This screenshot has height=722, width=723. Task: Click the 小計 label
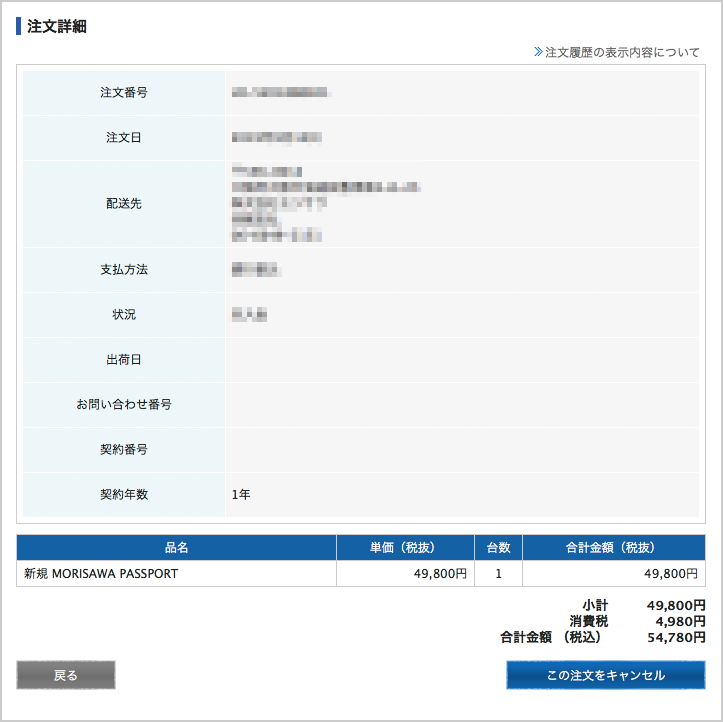pos(595,605)
